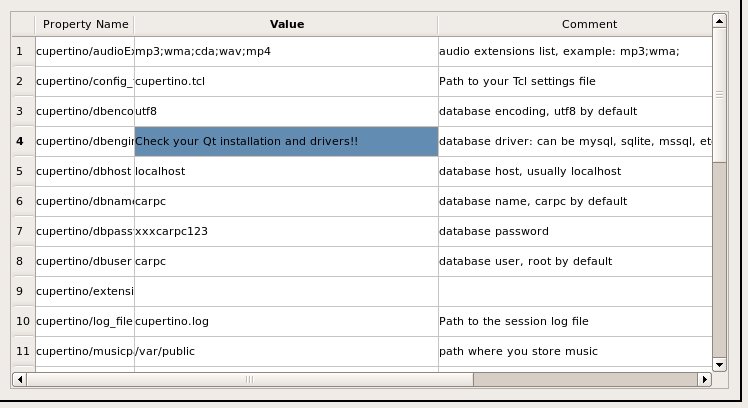Viewport: 748px width, 408px height.
Task: Select the /var/public music path cell
Action: point(286,351)
